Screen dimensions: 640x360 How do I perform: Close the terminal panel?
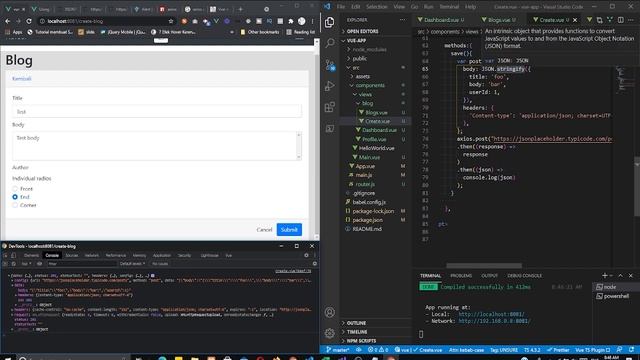point(631,276)
